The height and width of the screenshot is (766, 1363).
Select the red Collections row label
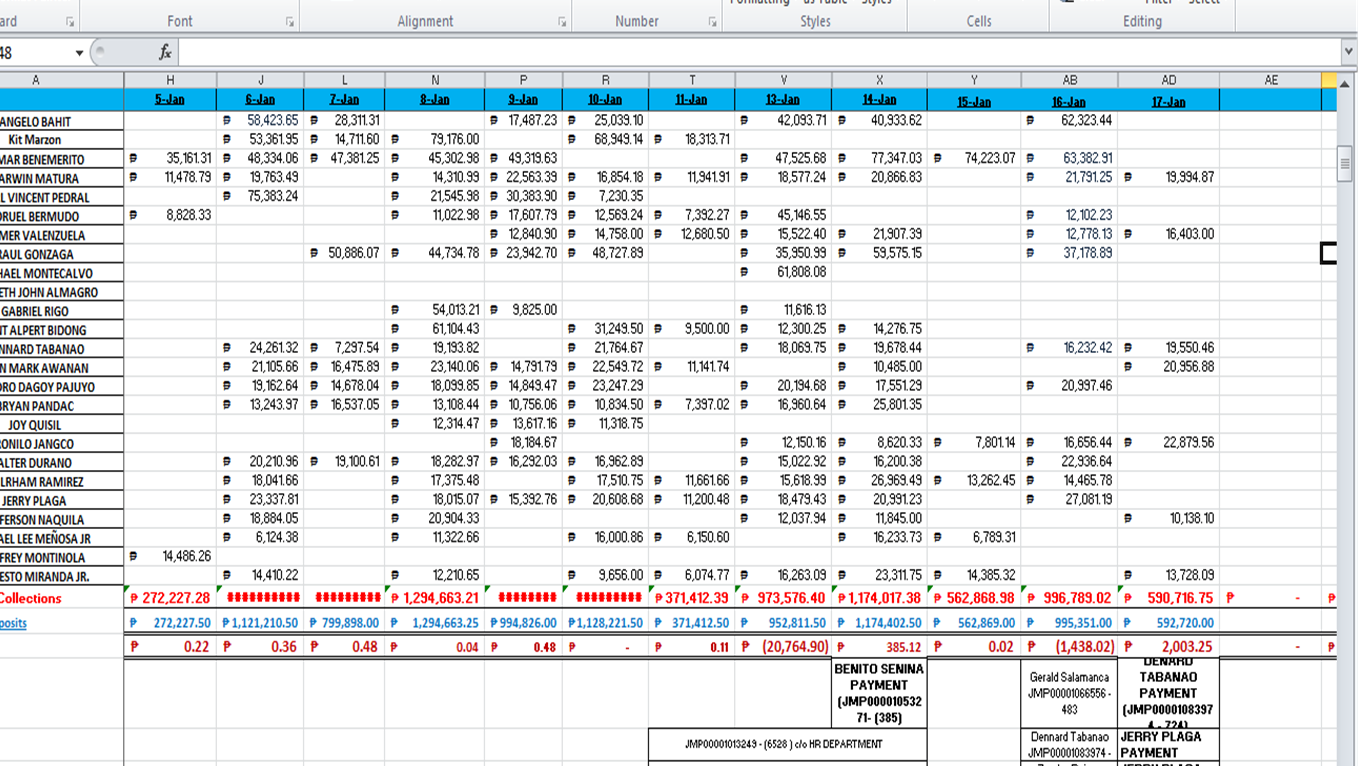[62, 598]
